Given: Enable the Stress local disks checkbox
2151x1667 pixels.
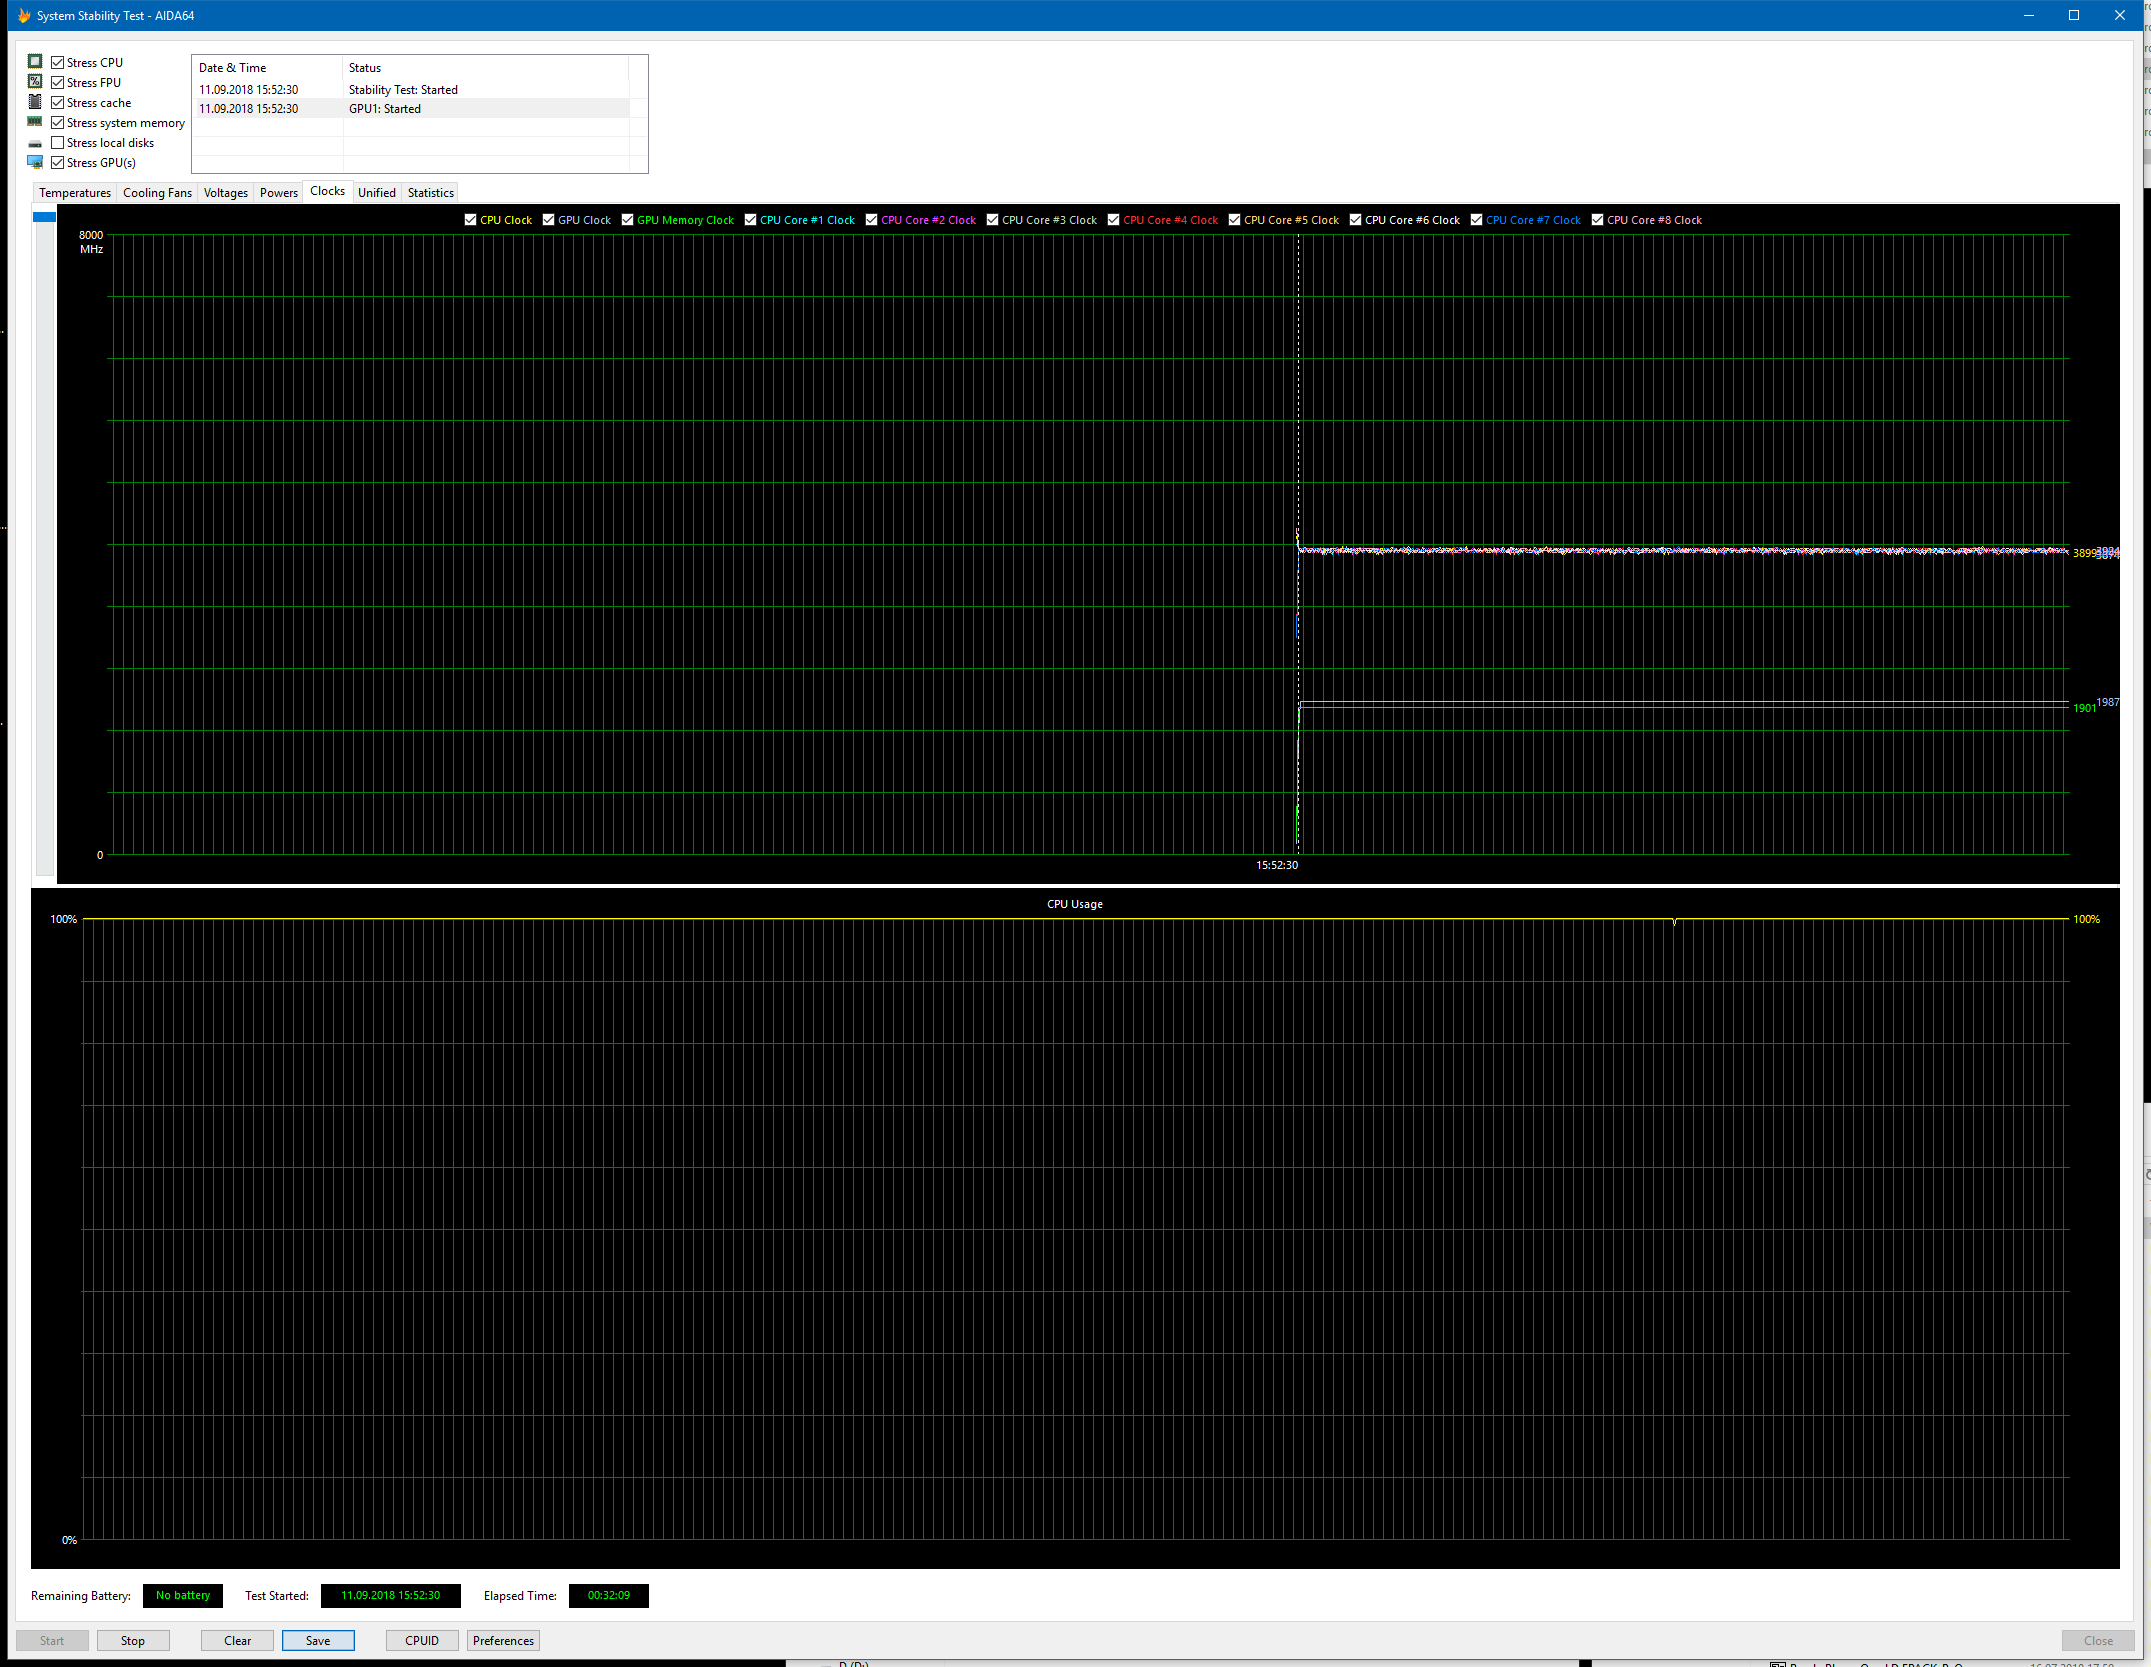Looking at the screenshot, I should [x=58, y=143].
